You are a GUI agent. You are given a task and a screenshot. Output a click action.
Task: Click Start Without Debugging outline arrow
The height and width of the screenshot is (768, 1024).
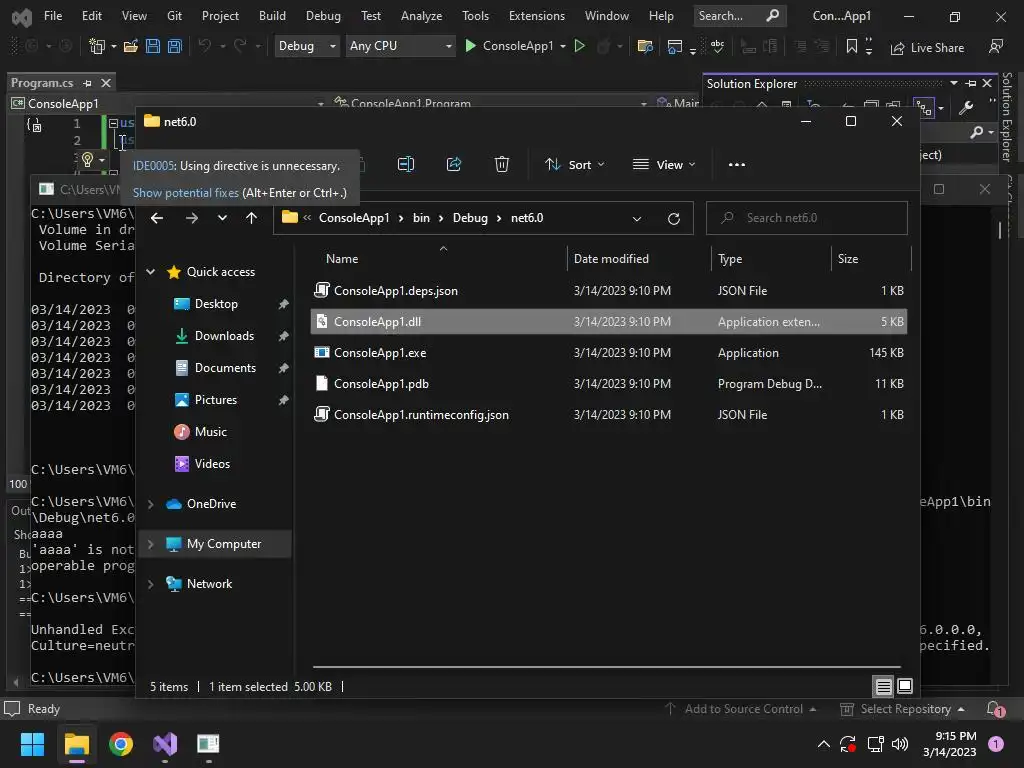pyautogui.click(x=579, y=46)
